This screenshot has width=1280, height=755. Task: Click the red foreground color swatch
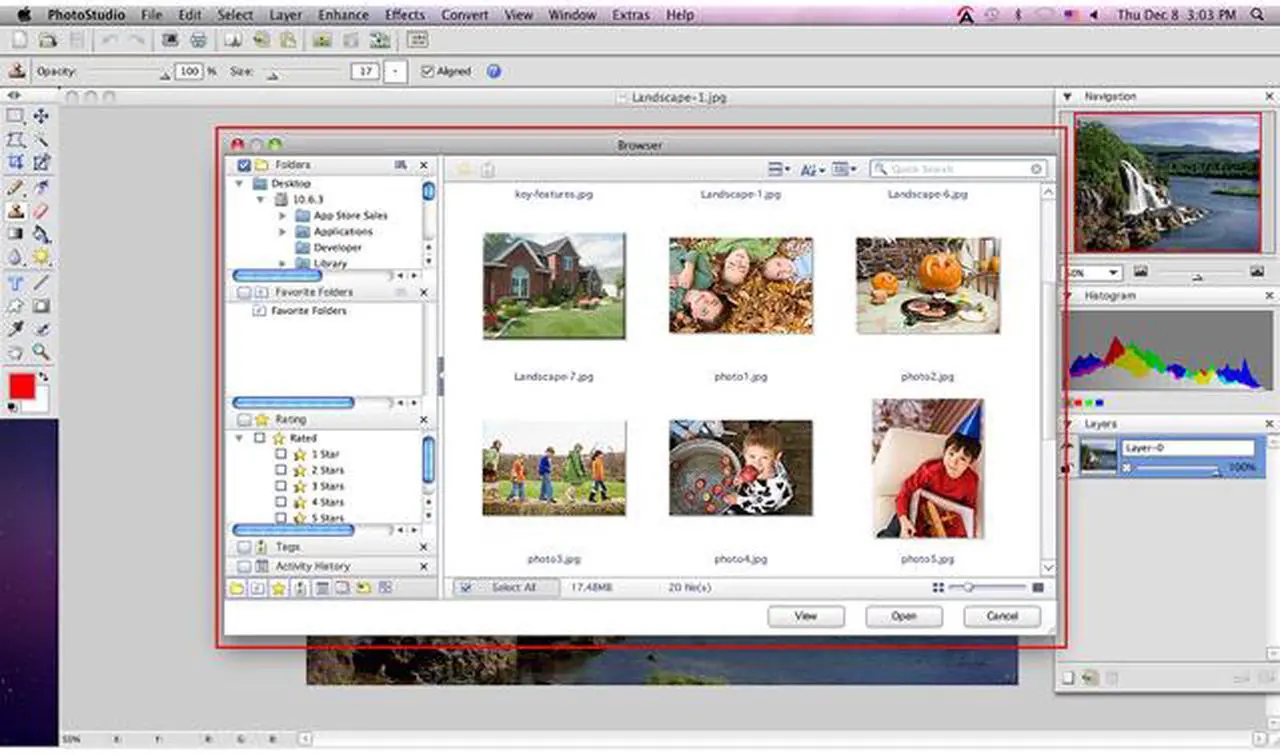tap(22, 386)
